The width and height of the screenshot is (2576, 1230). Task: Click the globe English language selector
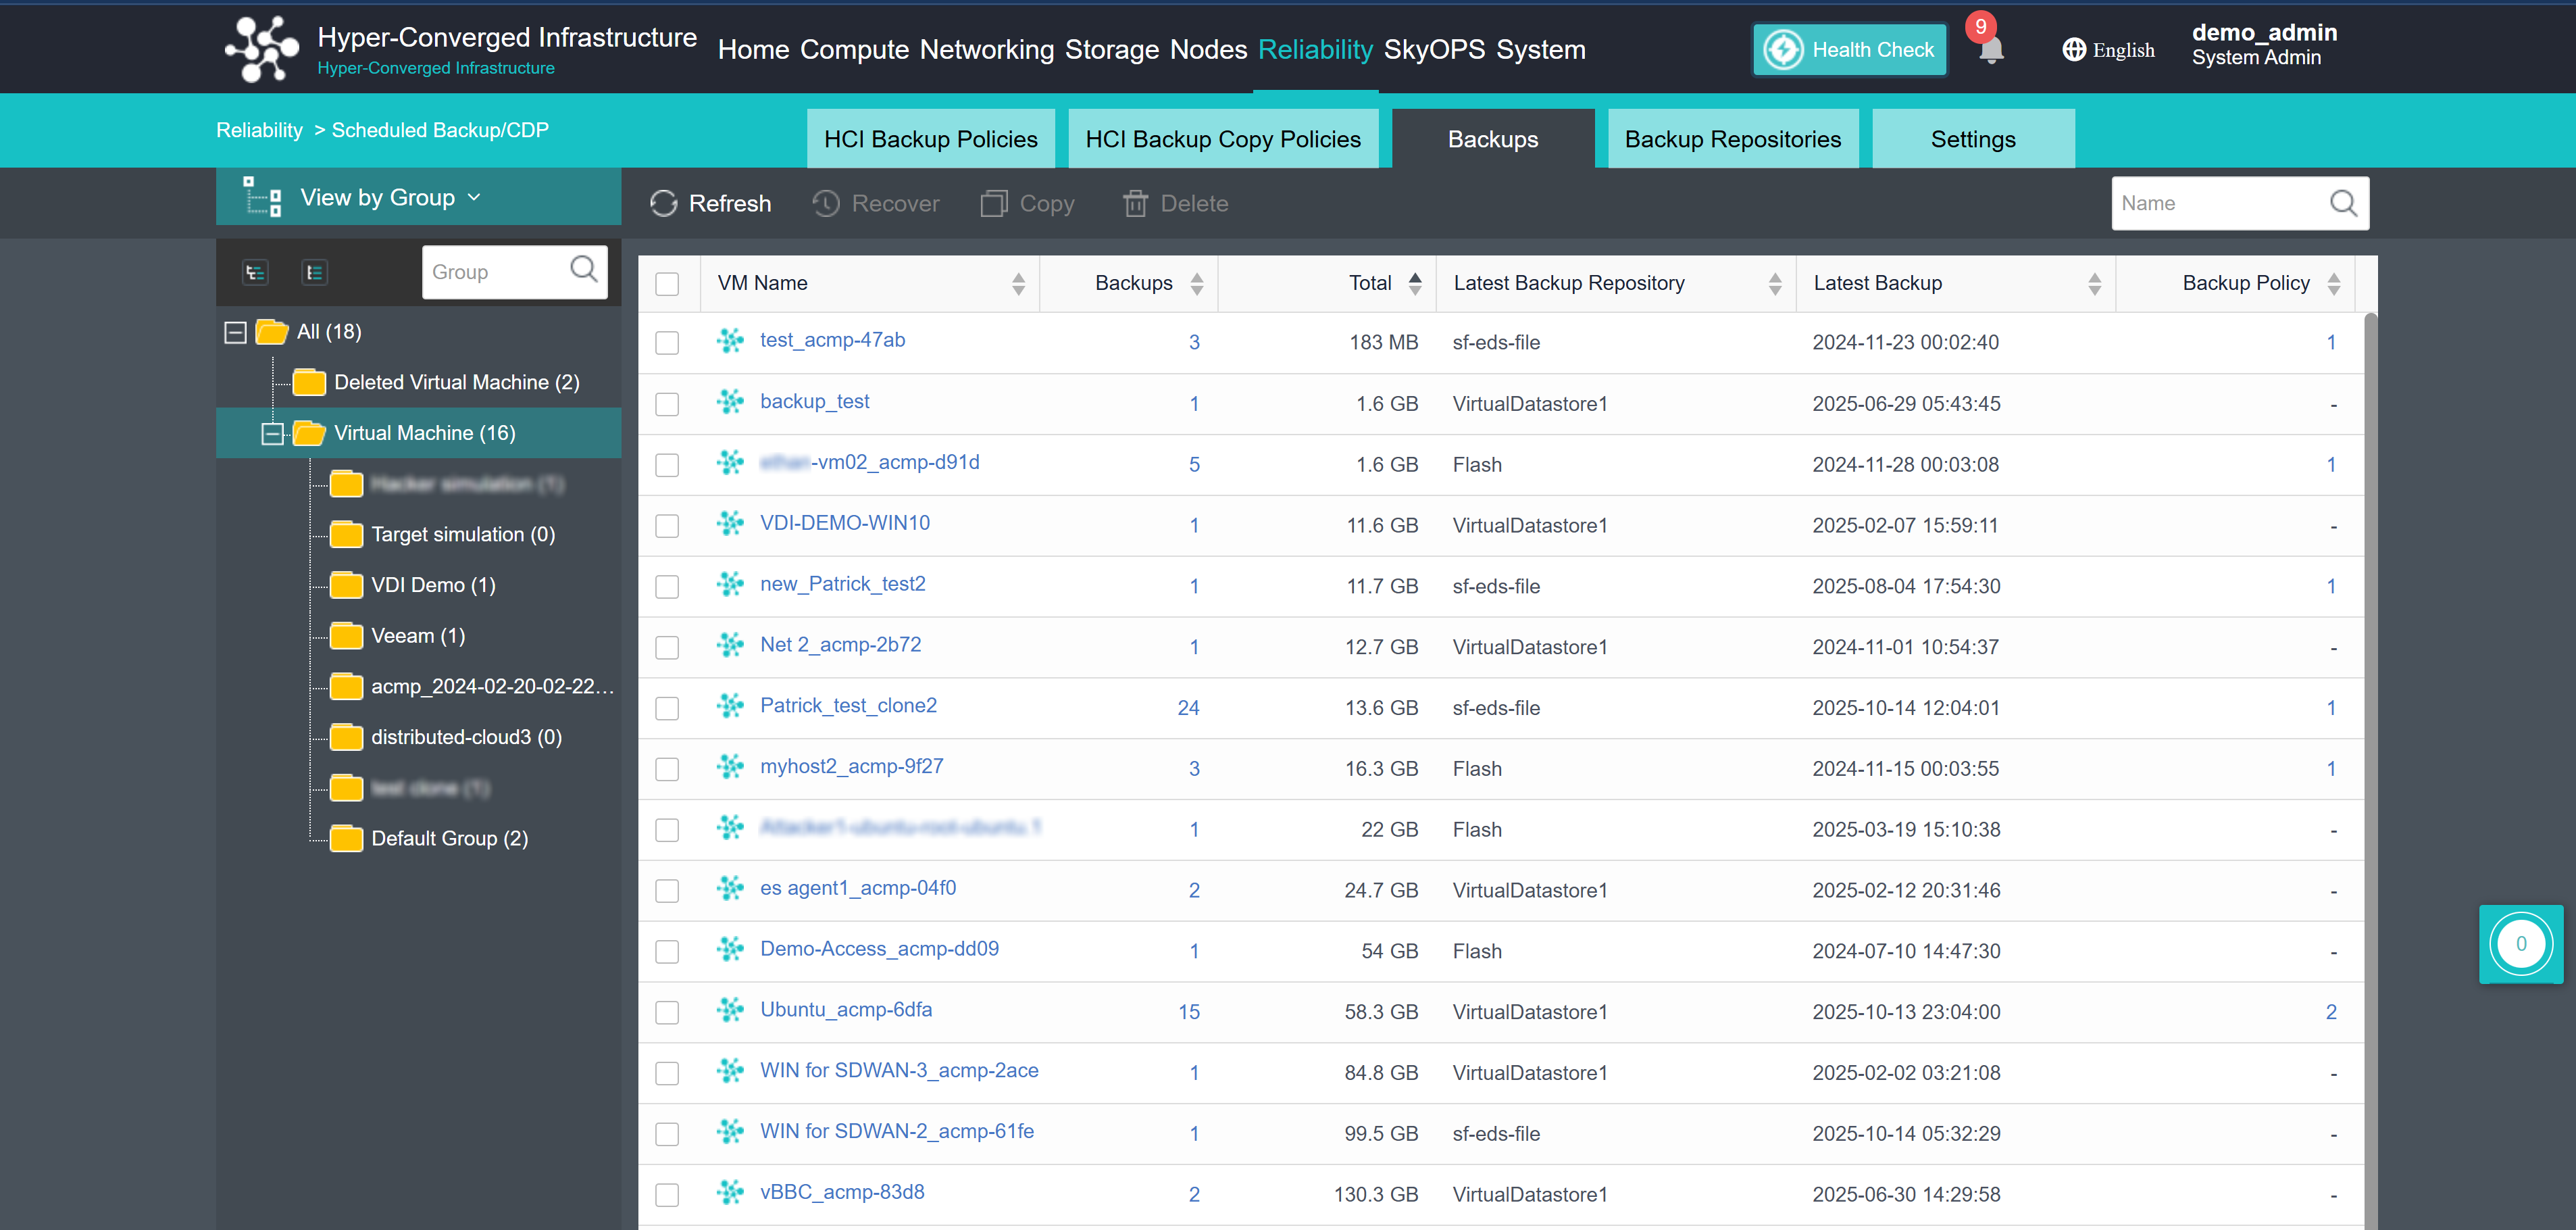coord(2108,50)
